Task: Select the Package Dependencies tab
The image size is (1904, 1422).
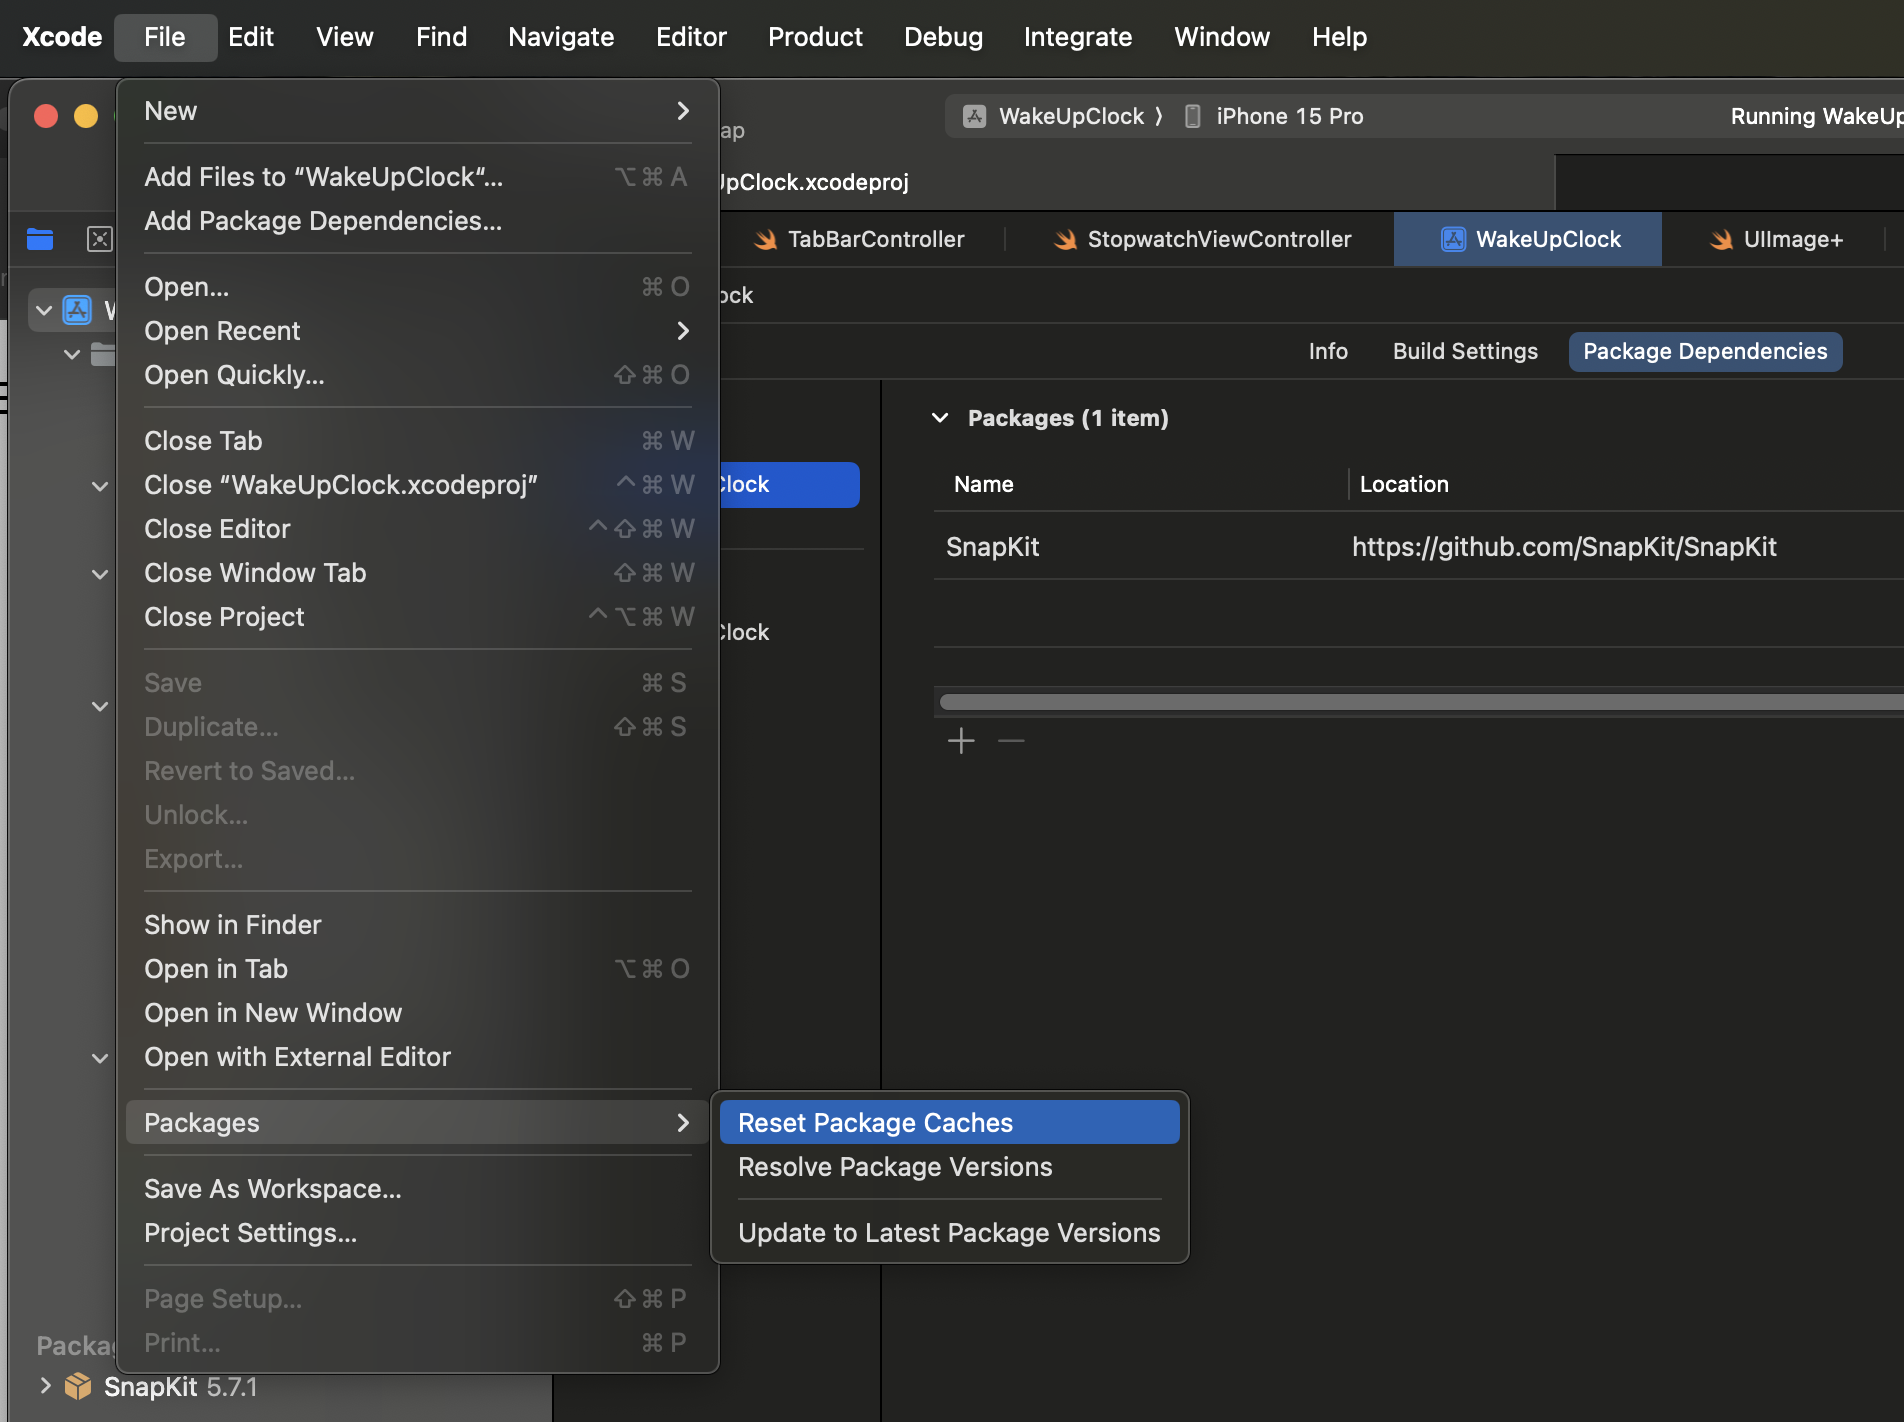Action: tap(1705, 351)
